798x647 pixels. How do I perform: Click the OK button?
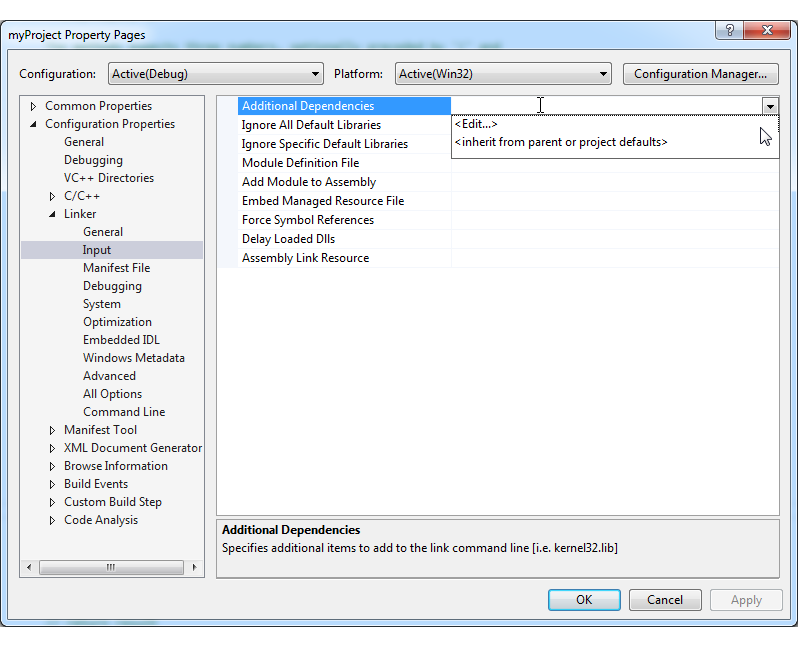(x=584, y=600)
